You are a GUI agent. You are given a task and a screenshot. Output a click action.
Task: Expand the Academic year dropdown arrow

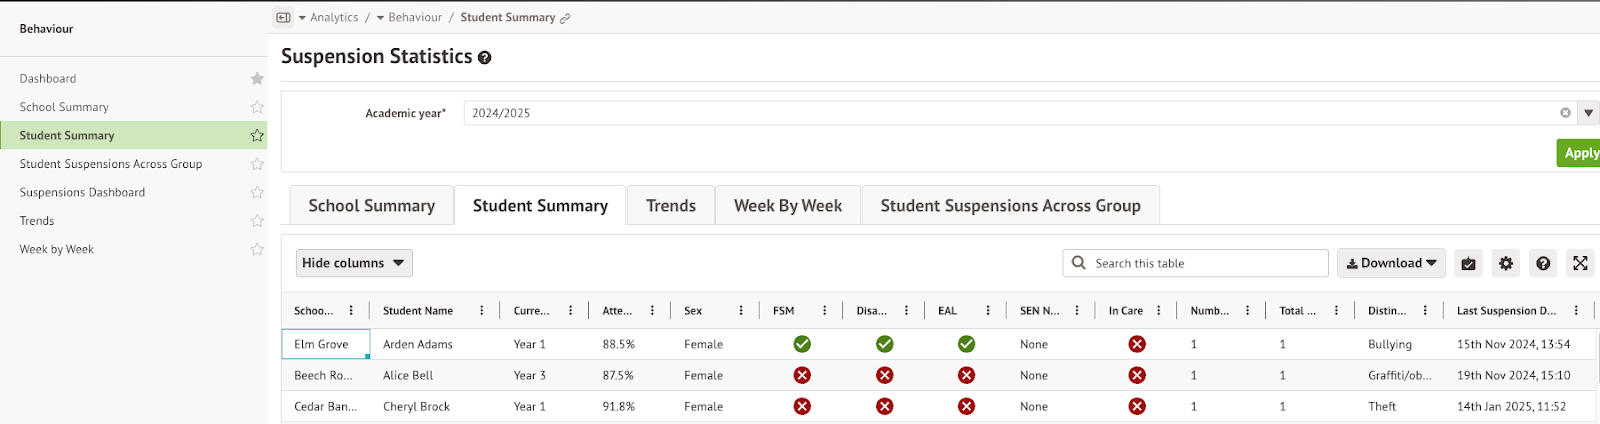tap(1588, 113)
